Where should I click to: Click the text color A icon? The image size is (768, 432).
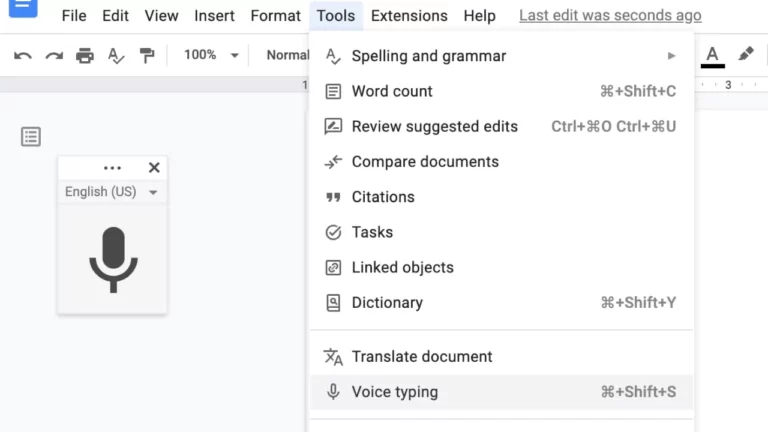[712, 56]
